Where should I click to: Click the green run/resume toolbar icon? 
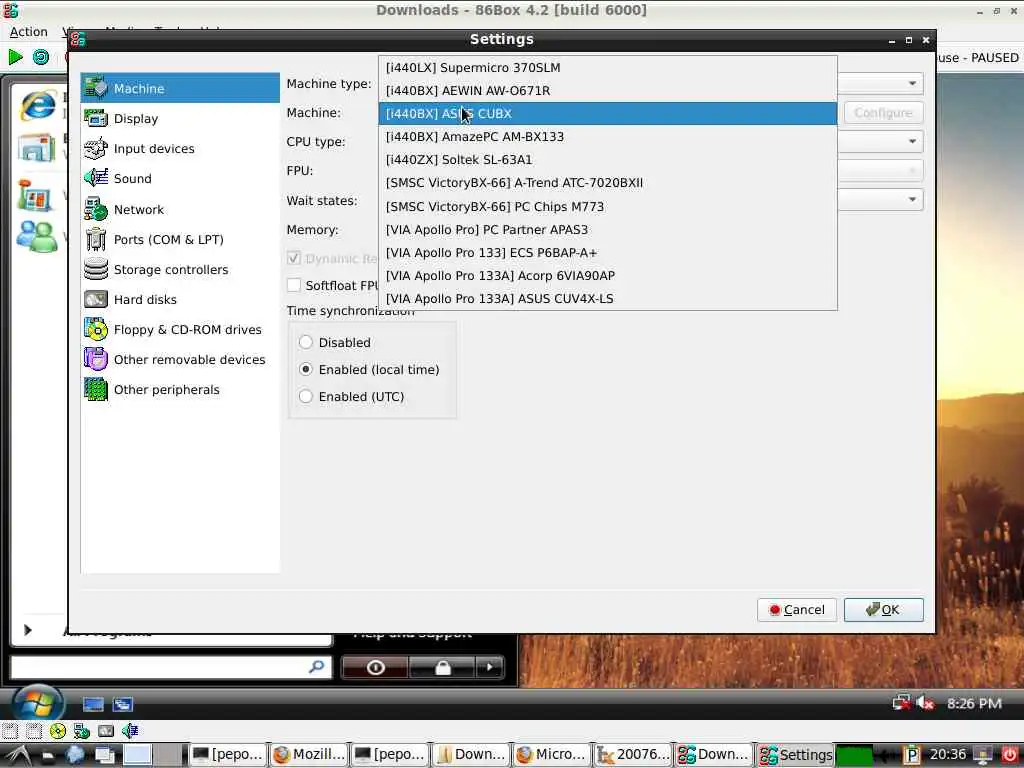[15, 57]
